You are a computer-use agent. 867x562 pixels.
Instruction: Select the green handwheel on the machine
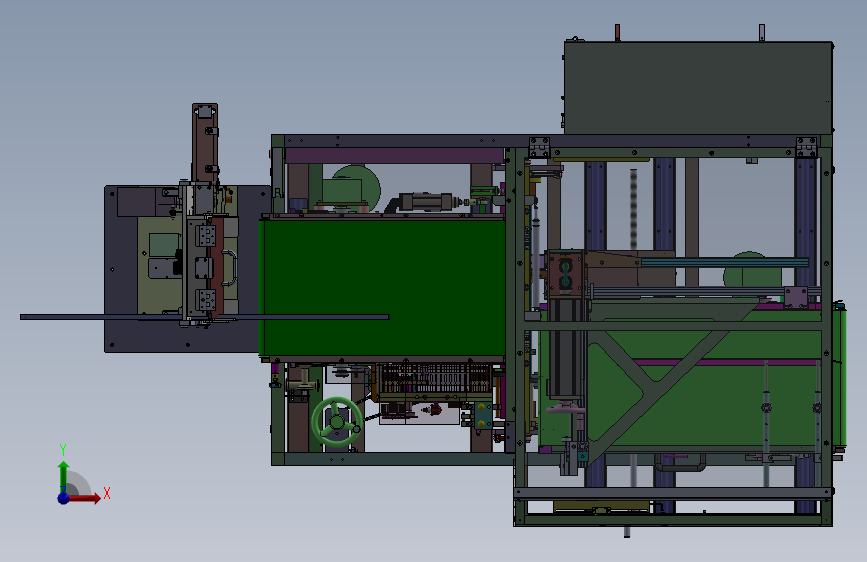point(337,422)
